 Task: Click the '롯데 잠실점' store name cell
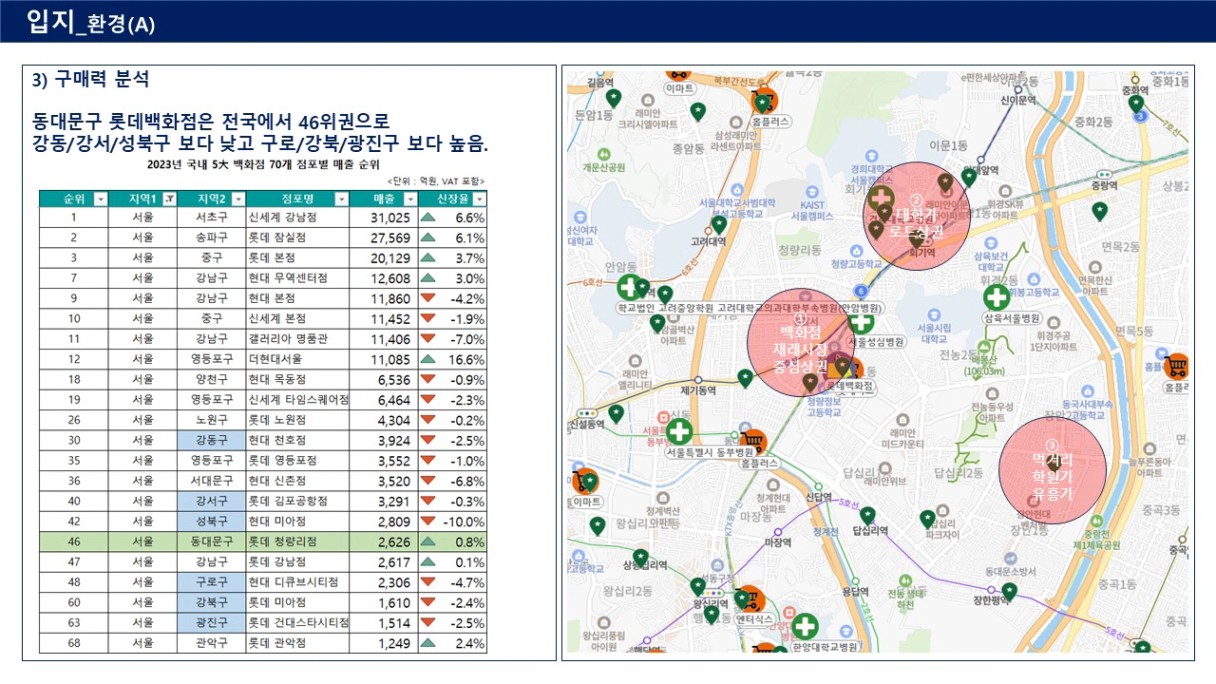pos(298,237)
